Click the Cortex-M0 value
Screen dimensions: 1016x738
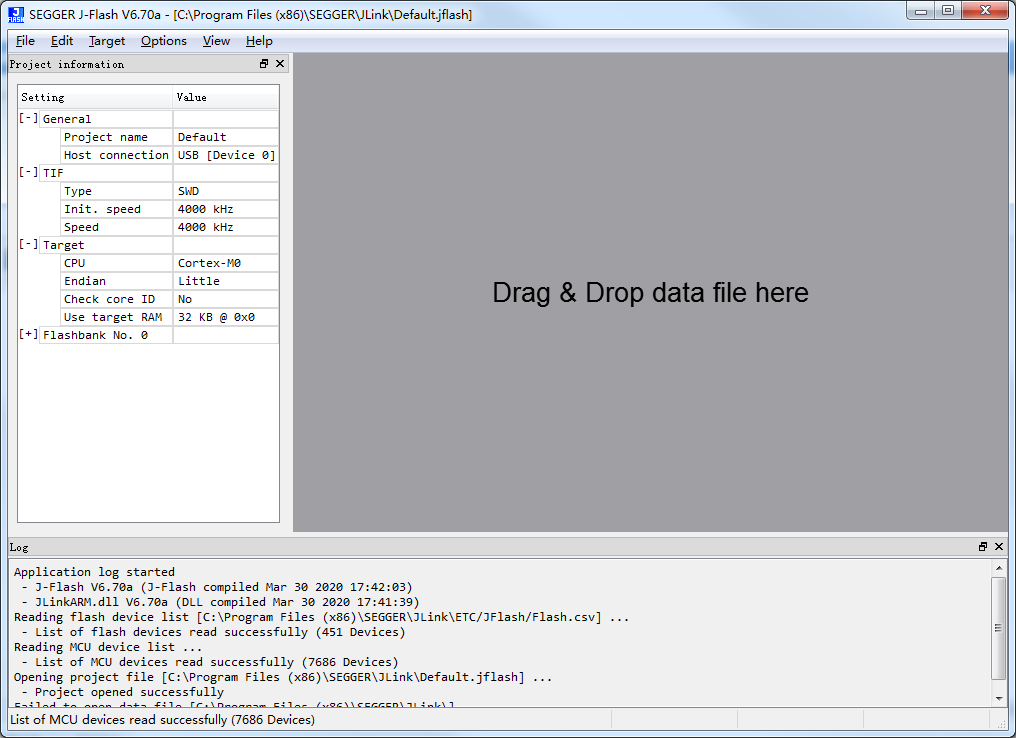click(x=226, y=263)
